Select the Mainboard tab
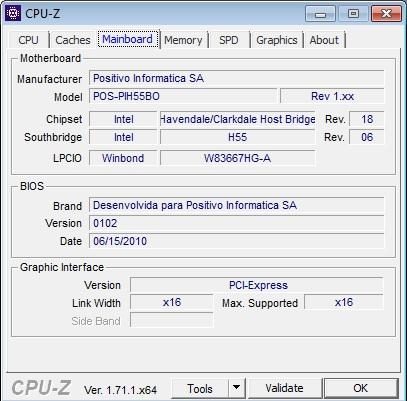The height and width of the screenshot is (401, 407). [128, 39]
